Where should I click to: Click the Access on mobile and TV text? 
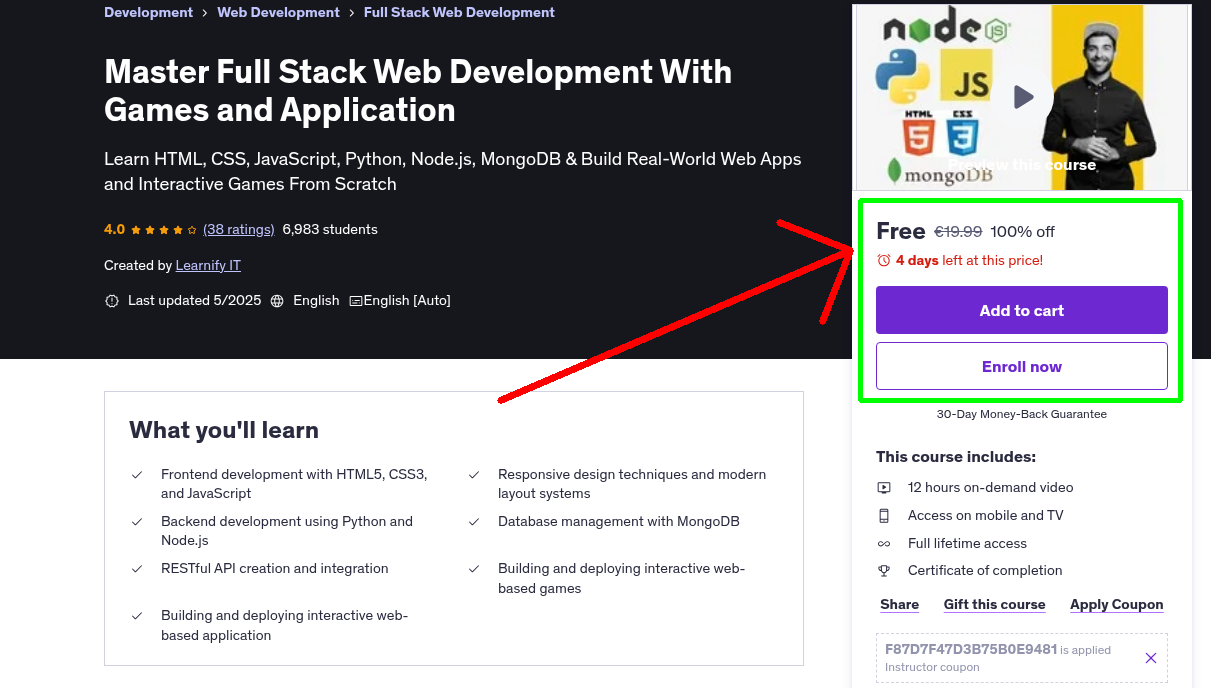tap(985, 516)
